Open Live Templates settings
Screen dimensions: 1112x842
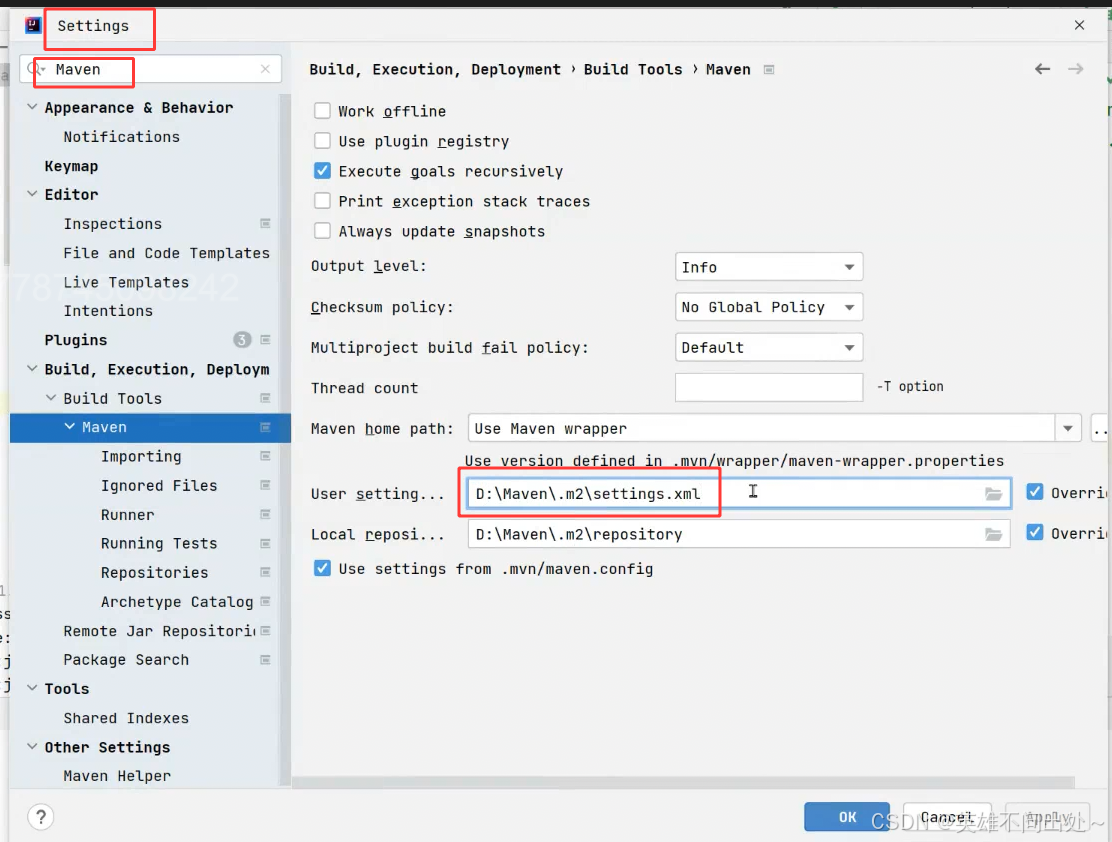126,282
